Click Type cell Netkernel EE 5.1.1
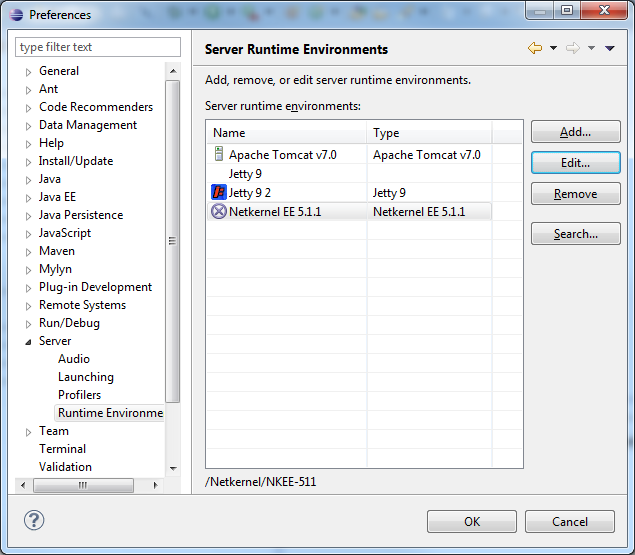Screen dimensions: 635x555 pos(419,211)
